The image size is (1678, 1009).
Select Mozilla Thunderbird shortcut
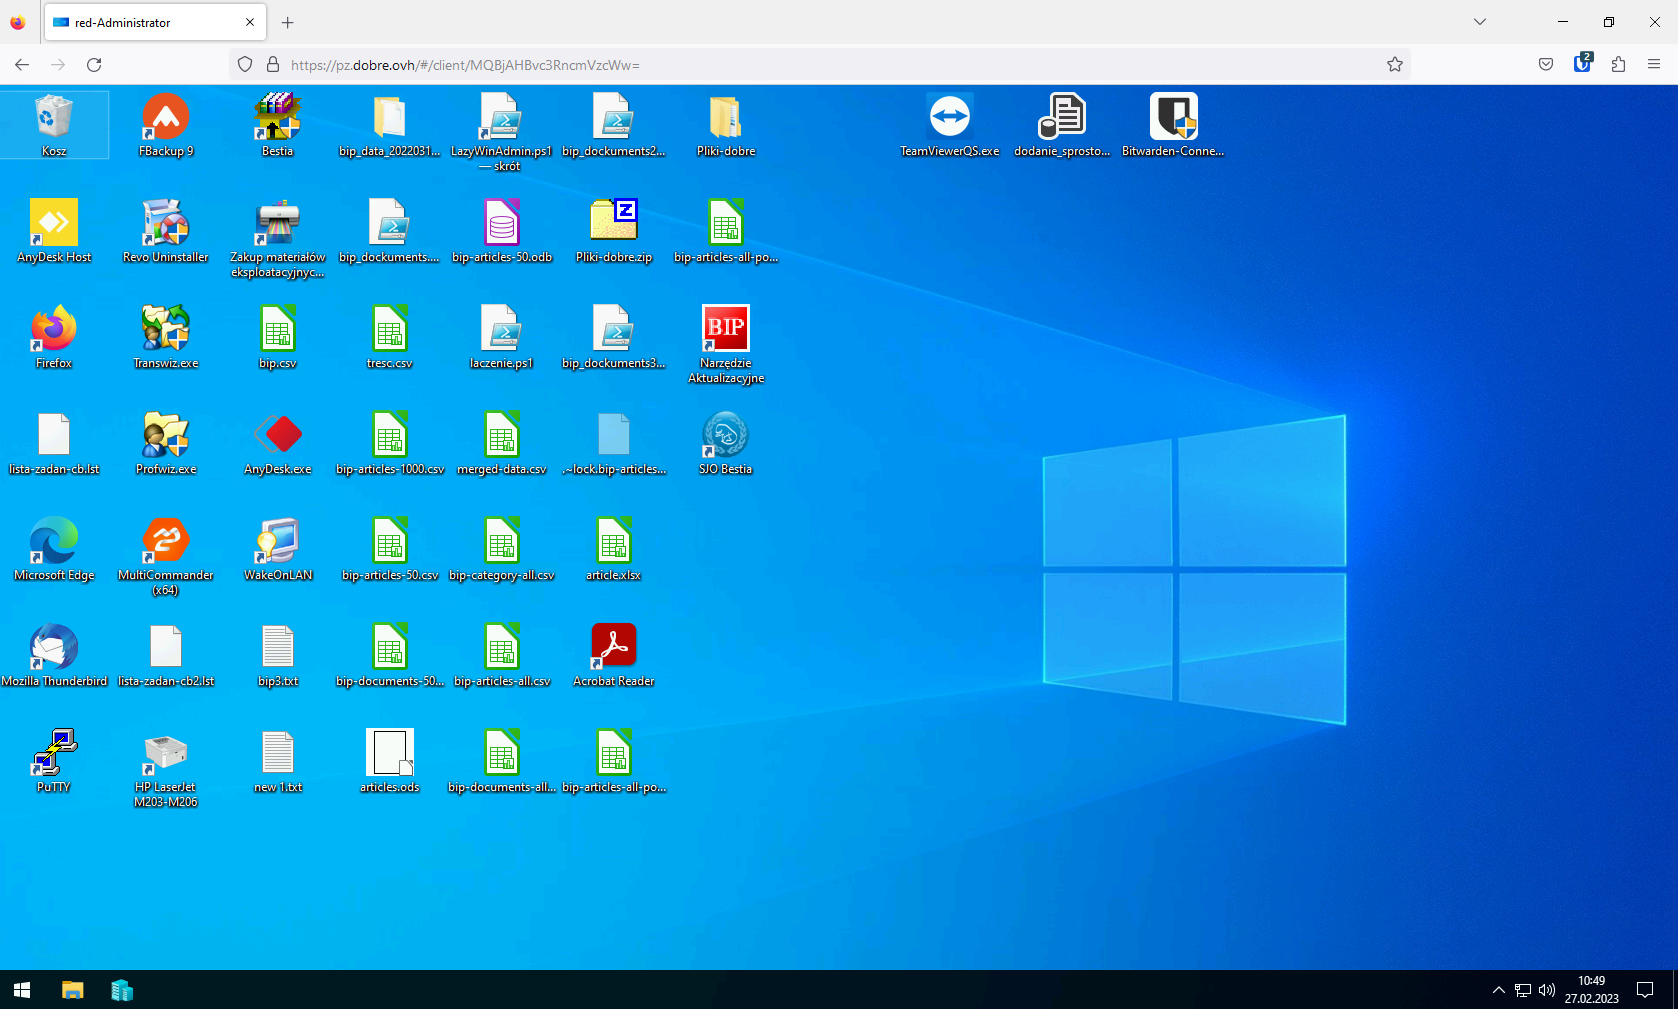(54, 655)
